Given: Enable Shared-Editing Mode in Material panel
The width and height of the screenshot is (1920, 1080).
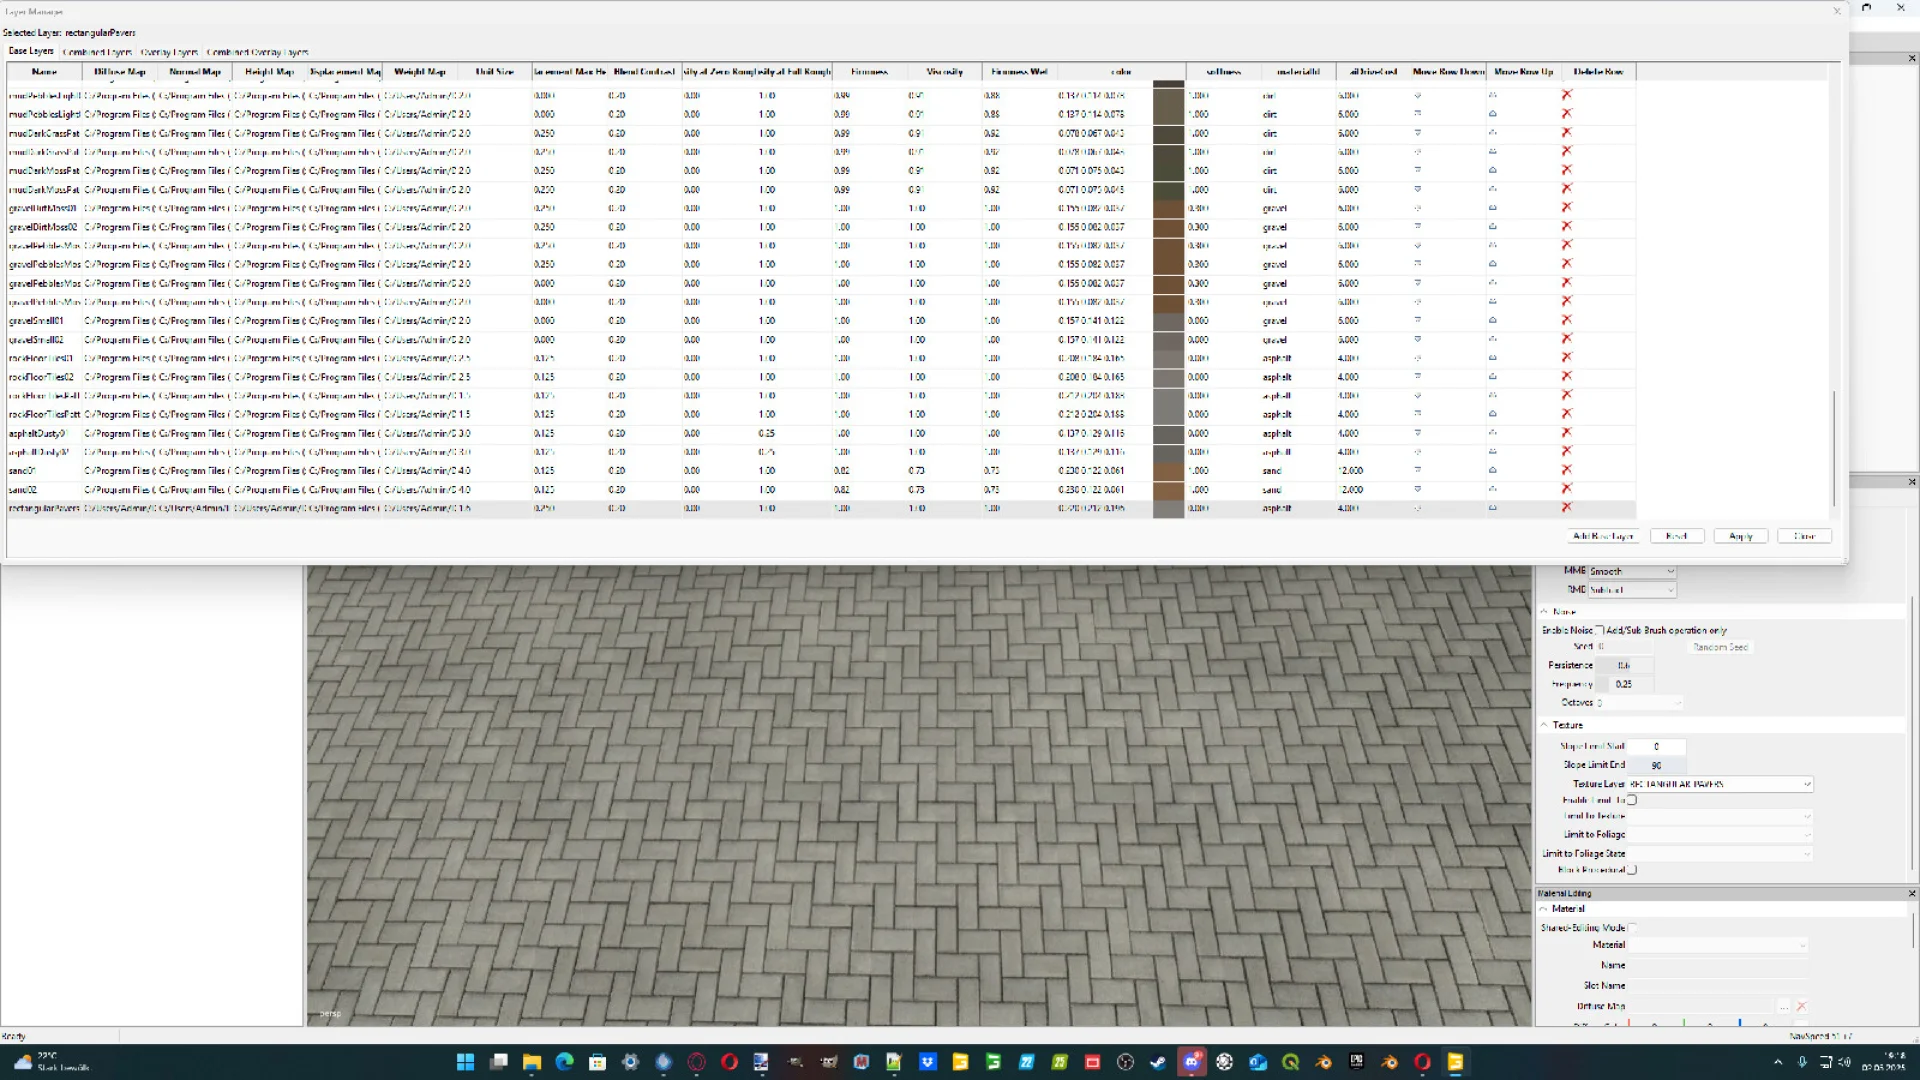Looking at the screenshot, I should 1630,928.
